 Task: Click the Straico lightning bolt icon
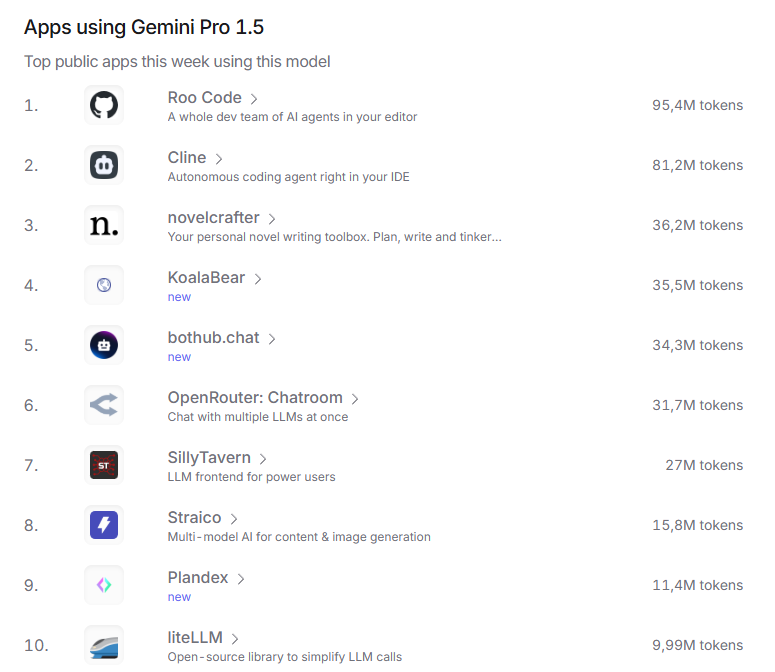point(104,525)
